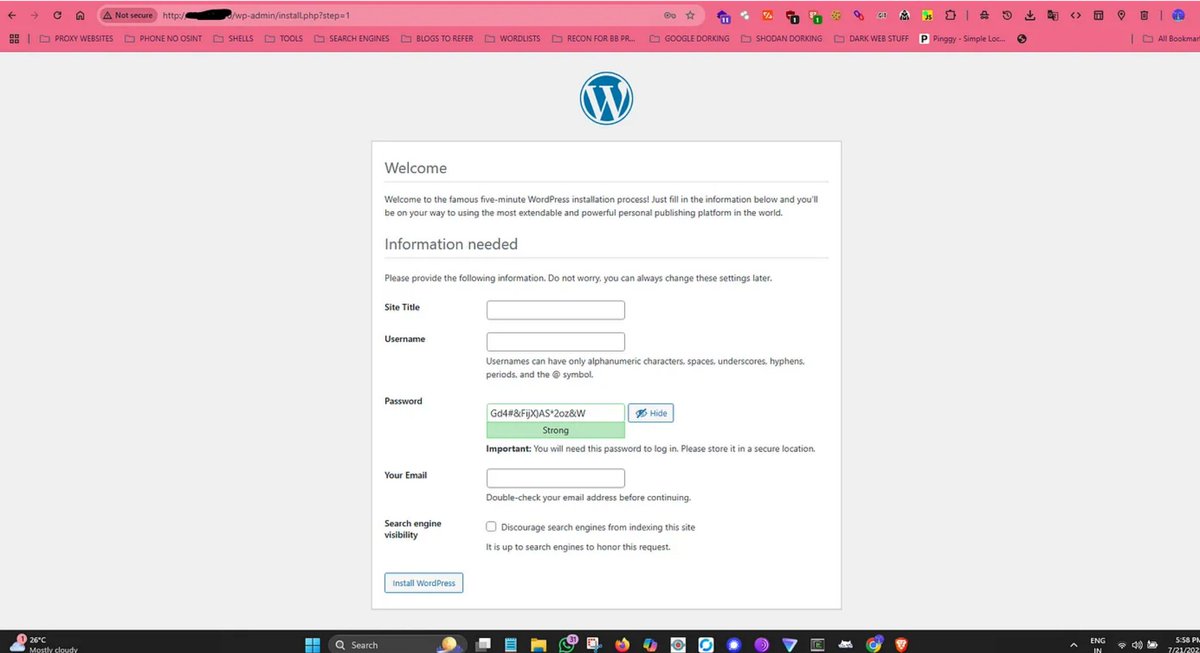
Task: Open the saved passwords key icon
Action: 669,15
